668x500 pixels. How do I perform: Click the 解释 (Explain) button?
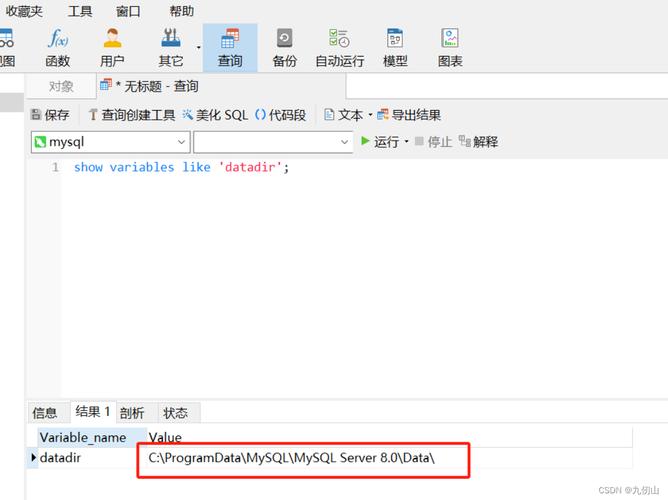coord(478,141)
